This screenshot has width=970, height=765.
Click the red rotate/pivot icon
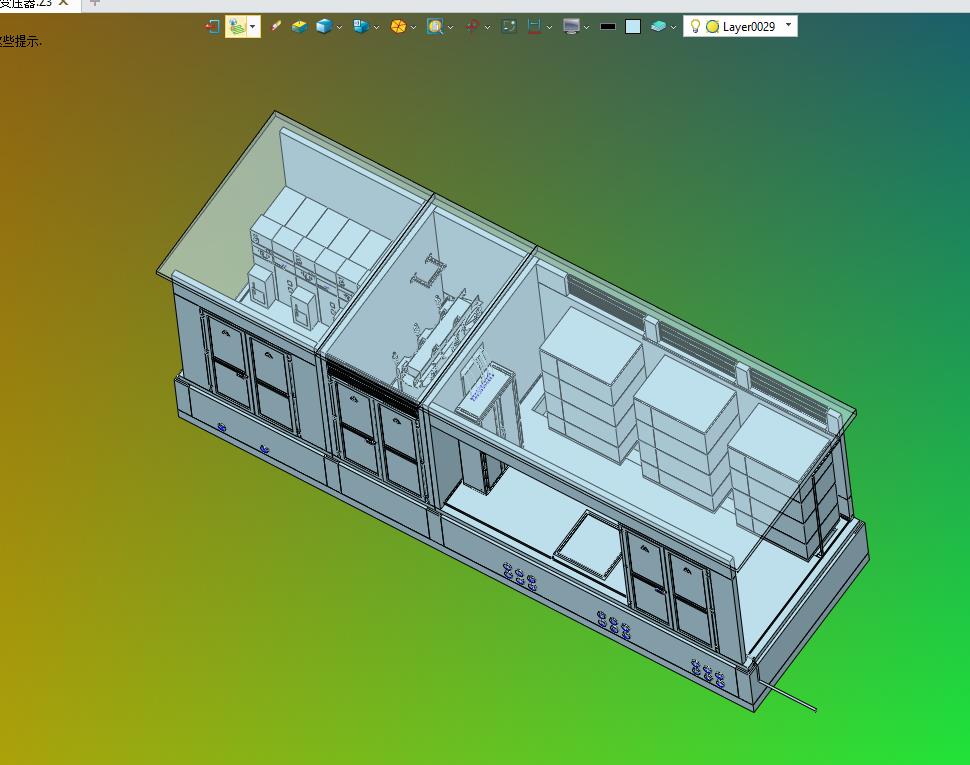coord(473,27)
